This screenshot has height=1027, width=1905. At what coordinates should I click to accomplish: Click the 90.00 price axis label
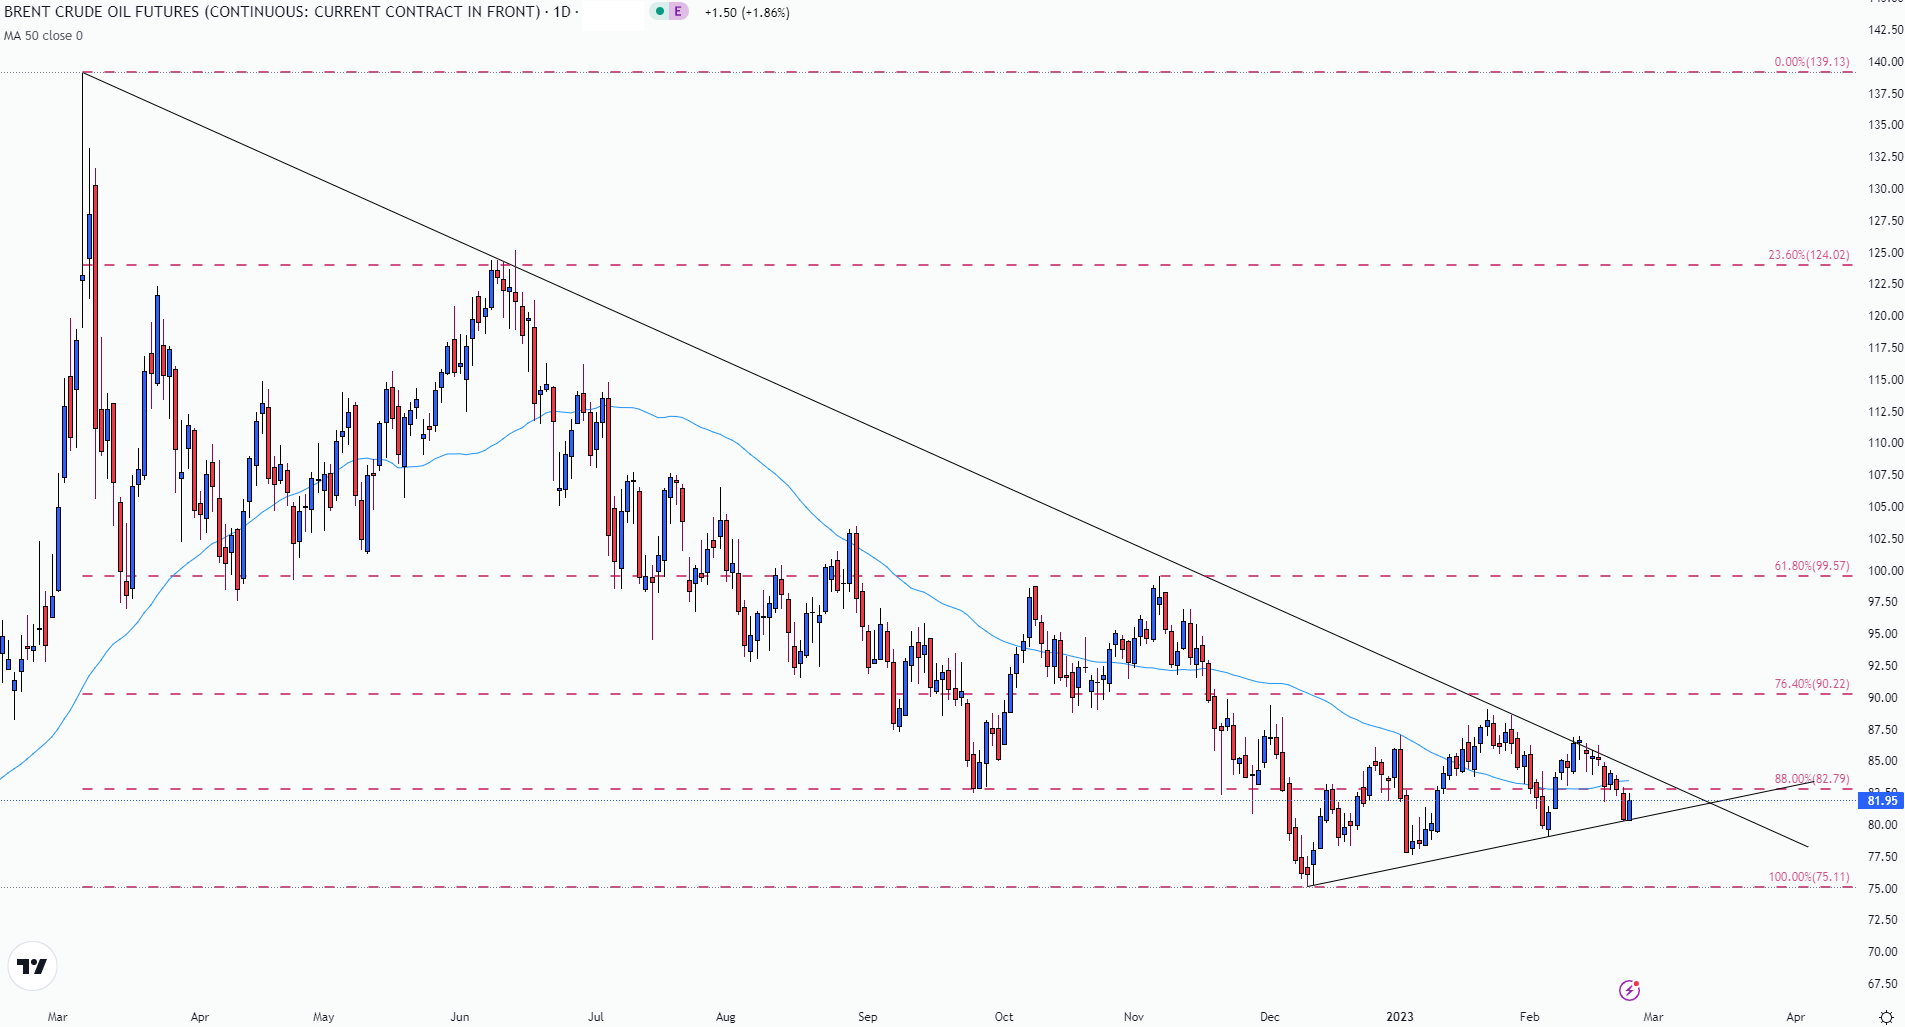1885,698
